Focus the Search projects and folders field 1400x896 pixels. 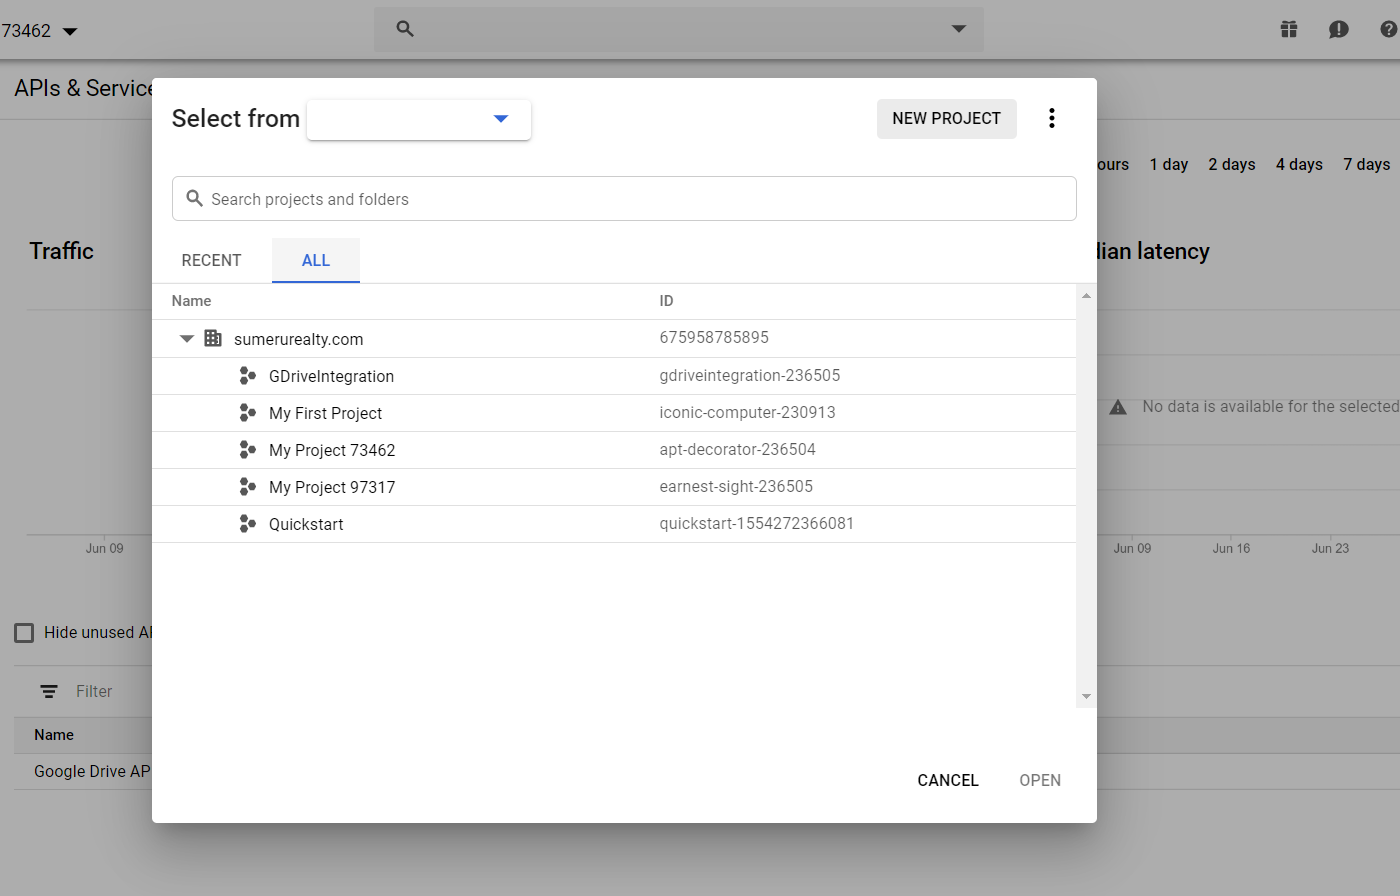point(624,199)
